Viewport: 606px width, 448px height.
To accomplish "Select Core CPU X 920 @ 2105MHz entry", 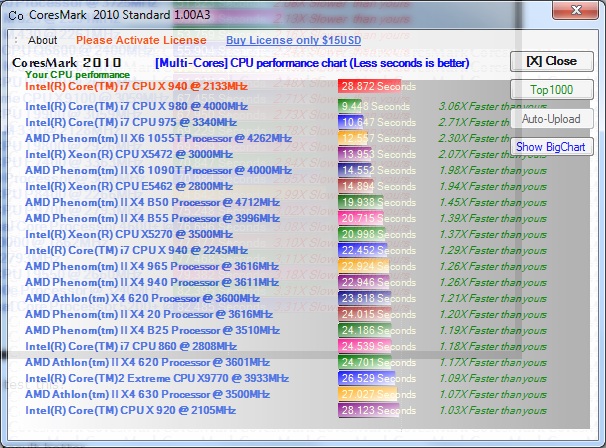I will [x=131, y=411].
